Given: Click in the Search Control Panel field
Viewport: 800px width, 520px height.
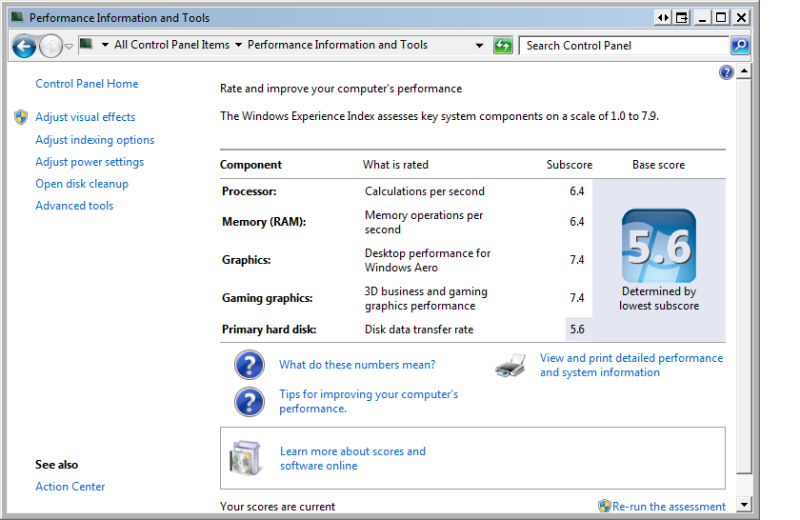Looking at the screenshot, I should click(624, 46).
